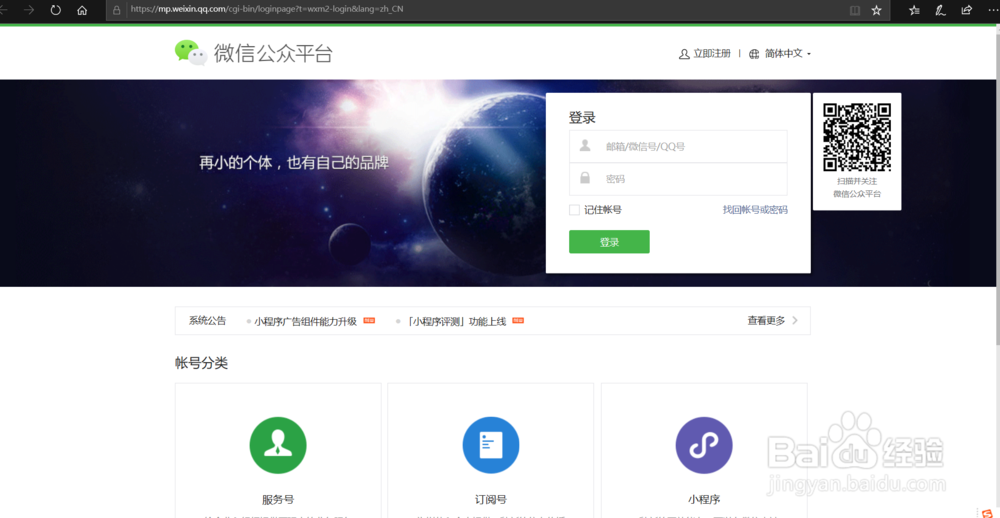1000x518 pixels.
Task: Tick the 记住帐号 checkbox
Action: pos(574,210)
